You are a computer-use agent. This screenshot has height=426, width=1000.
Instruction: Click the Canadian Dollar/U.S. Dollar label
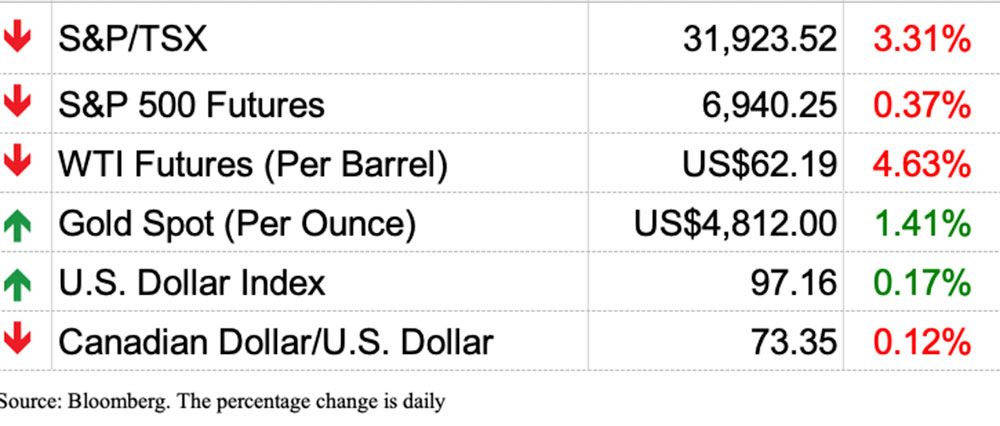pyautogui.click(x=276, y=342)
